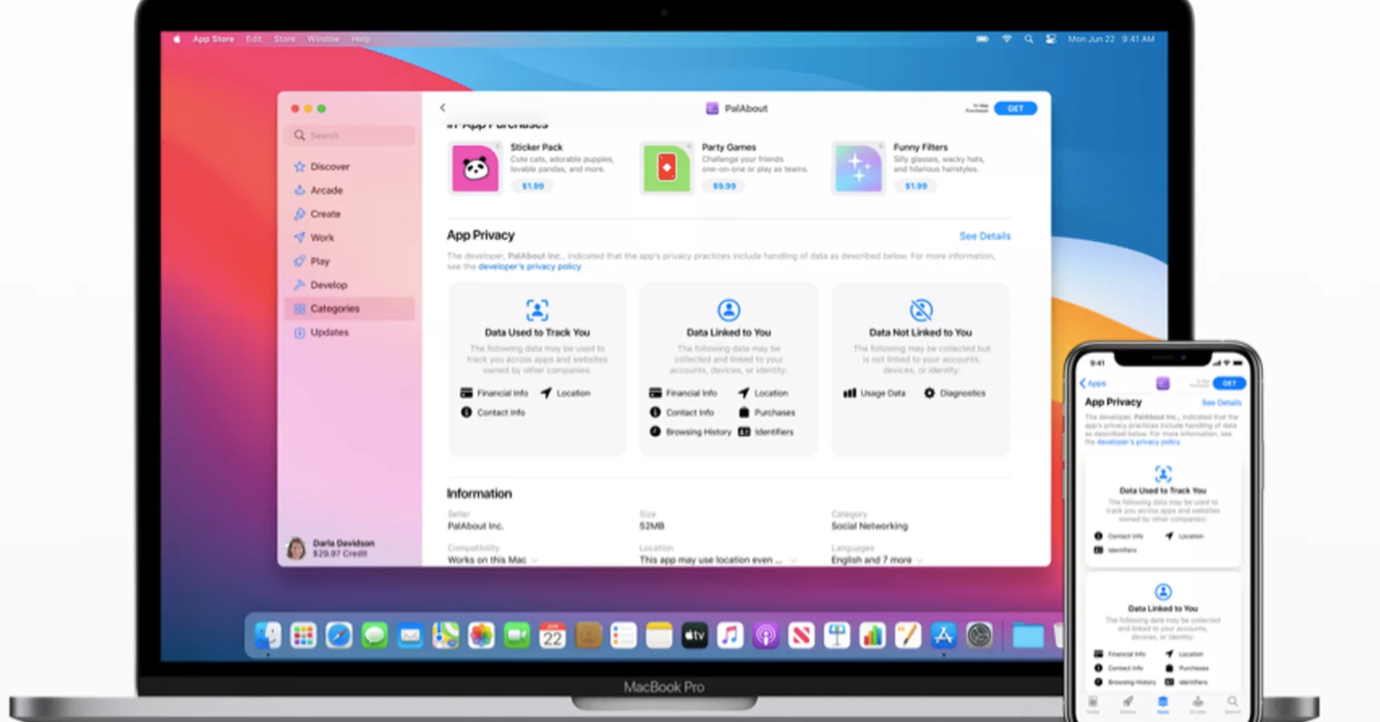Select Categories in the sidebar
The height and width of the screenshot is (722, 1380).
click(x=349, y=309)
